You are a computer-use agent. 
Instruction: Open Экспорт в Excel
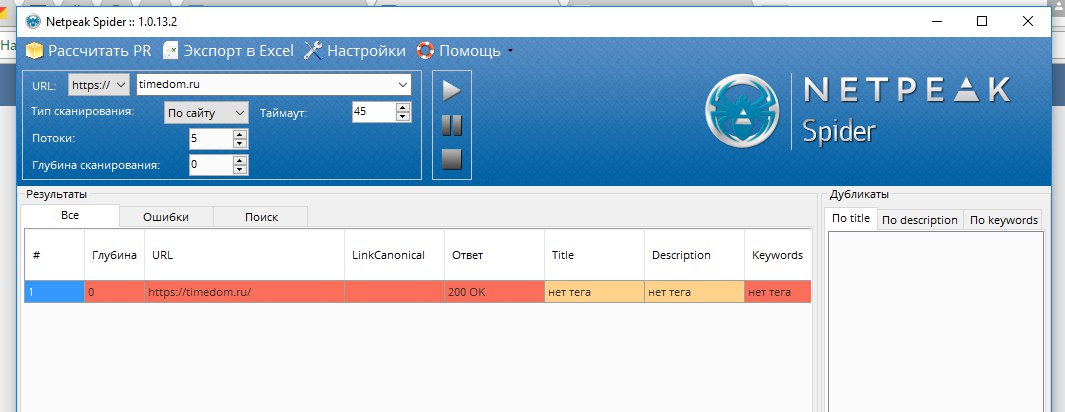point(228,51)
